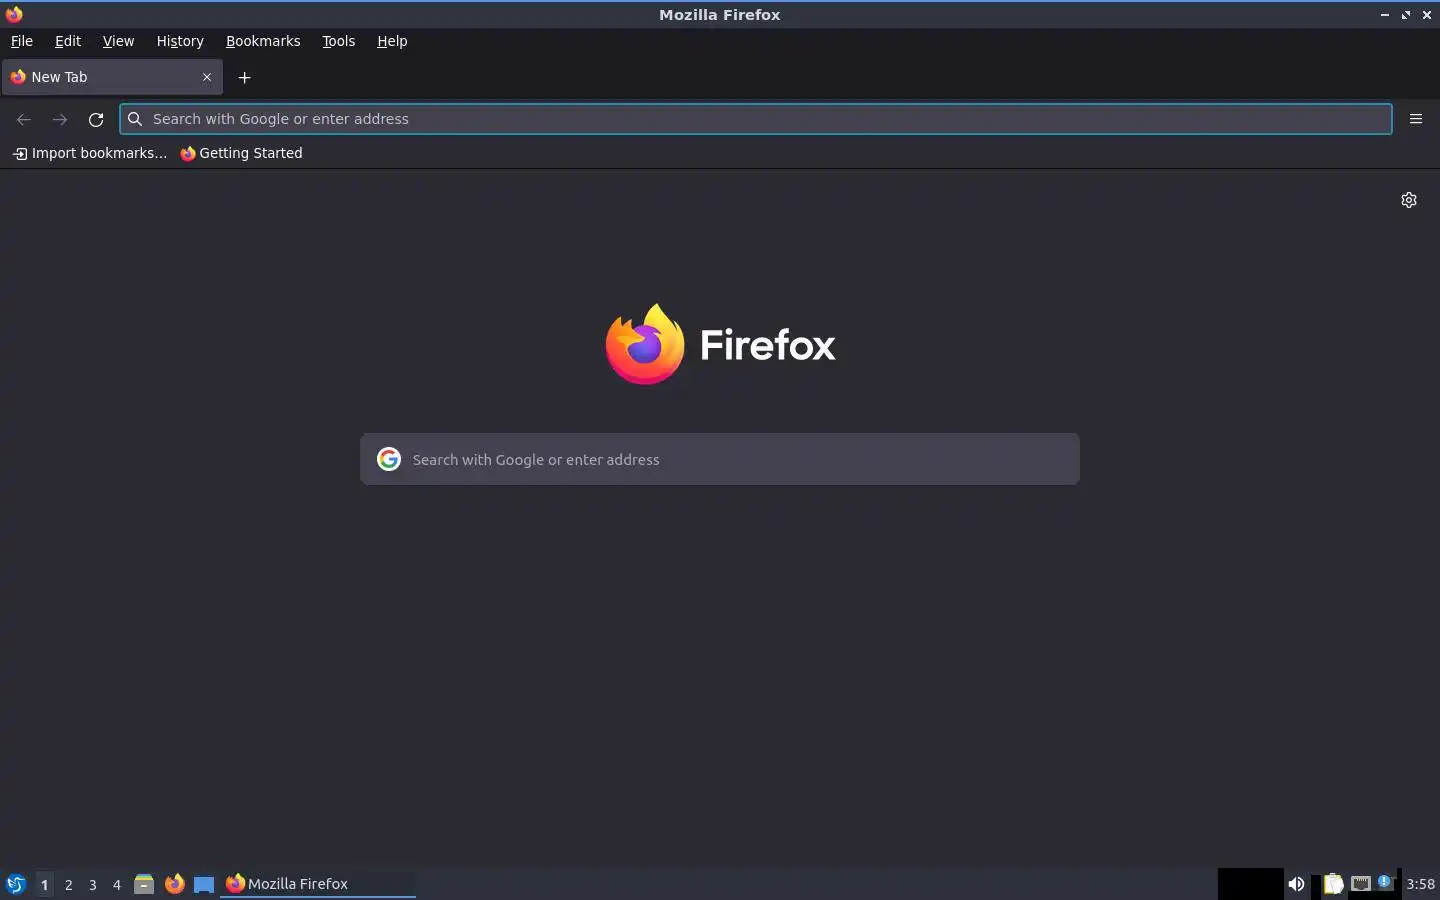The width and height of the screenshot is (1440, 900).
Task: Click the center page search box
Action: (720, 459)
